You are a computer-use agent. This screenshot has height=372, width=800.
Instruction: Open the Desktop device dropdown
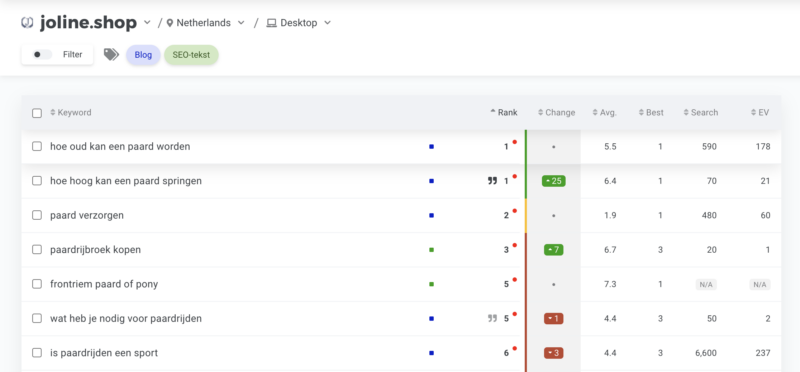(328, 23)
